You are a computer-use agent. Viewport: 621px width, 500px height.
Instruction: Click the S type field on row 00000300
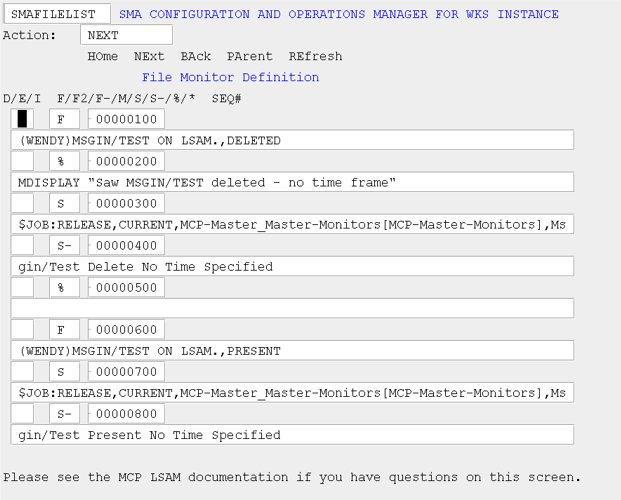tap(64, 203)
